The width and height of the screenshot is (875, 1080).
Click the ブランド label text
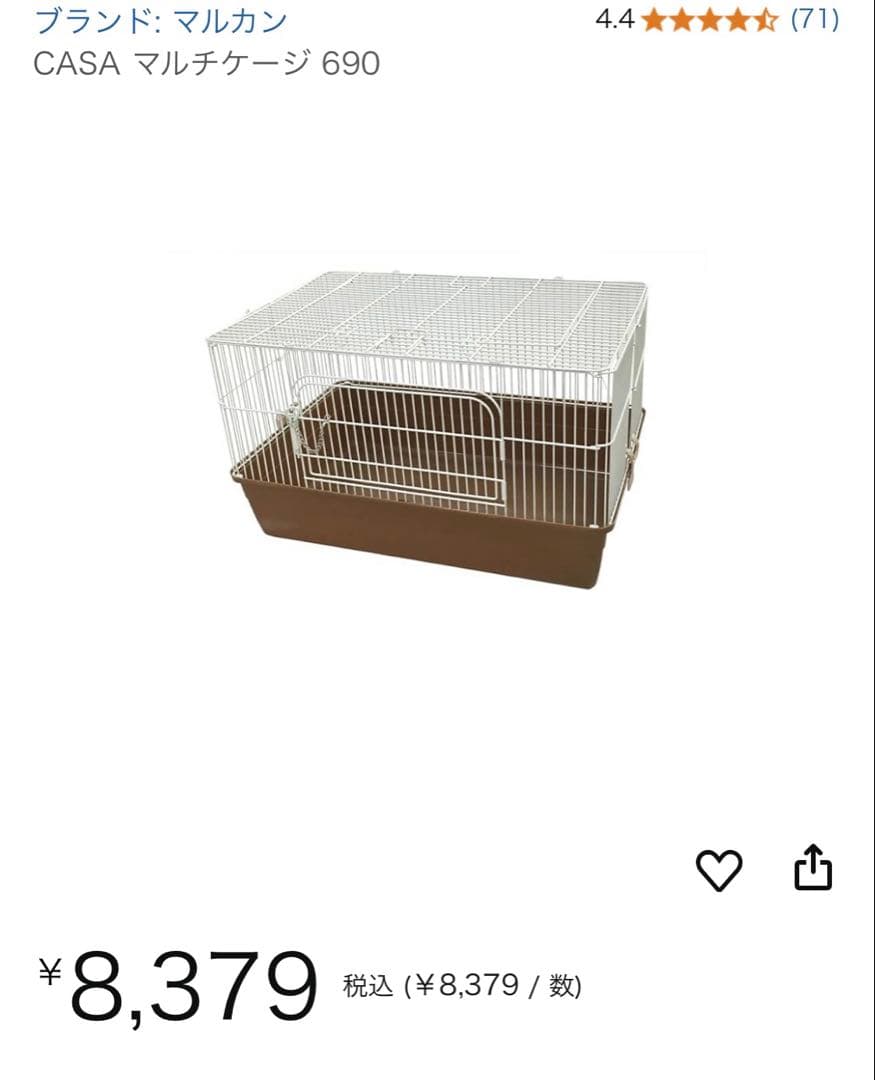(x=90, y=20)
